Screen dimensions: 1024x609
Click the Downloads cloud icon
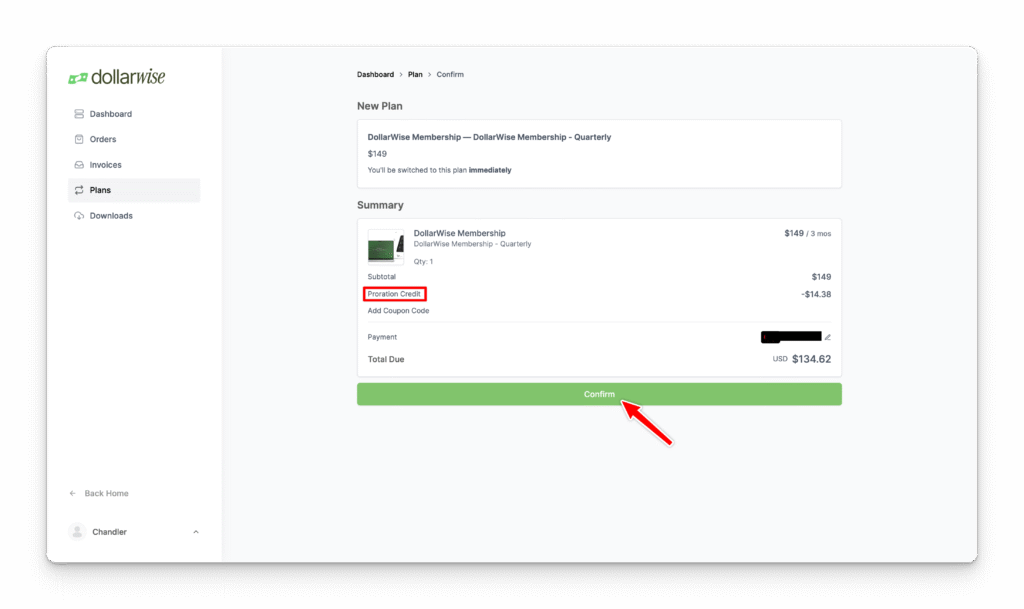tap(79, 215)
